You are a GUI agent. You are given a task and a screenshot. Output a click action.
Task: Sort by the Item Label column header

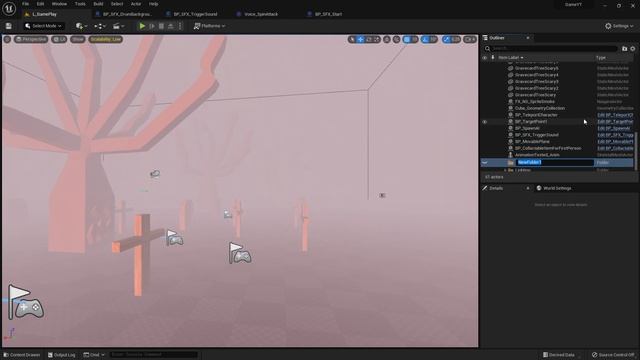(x=511, y=58)
